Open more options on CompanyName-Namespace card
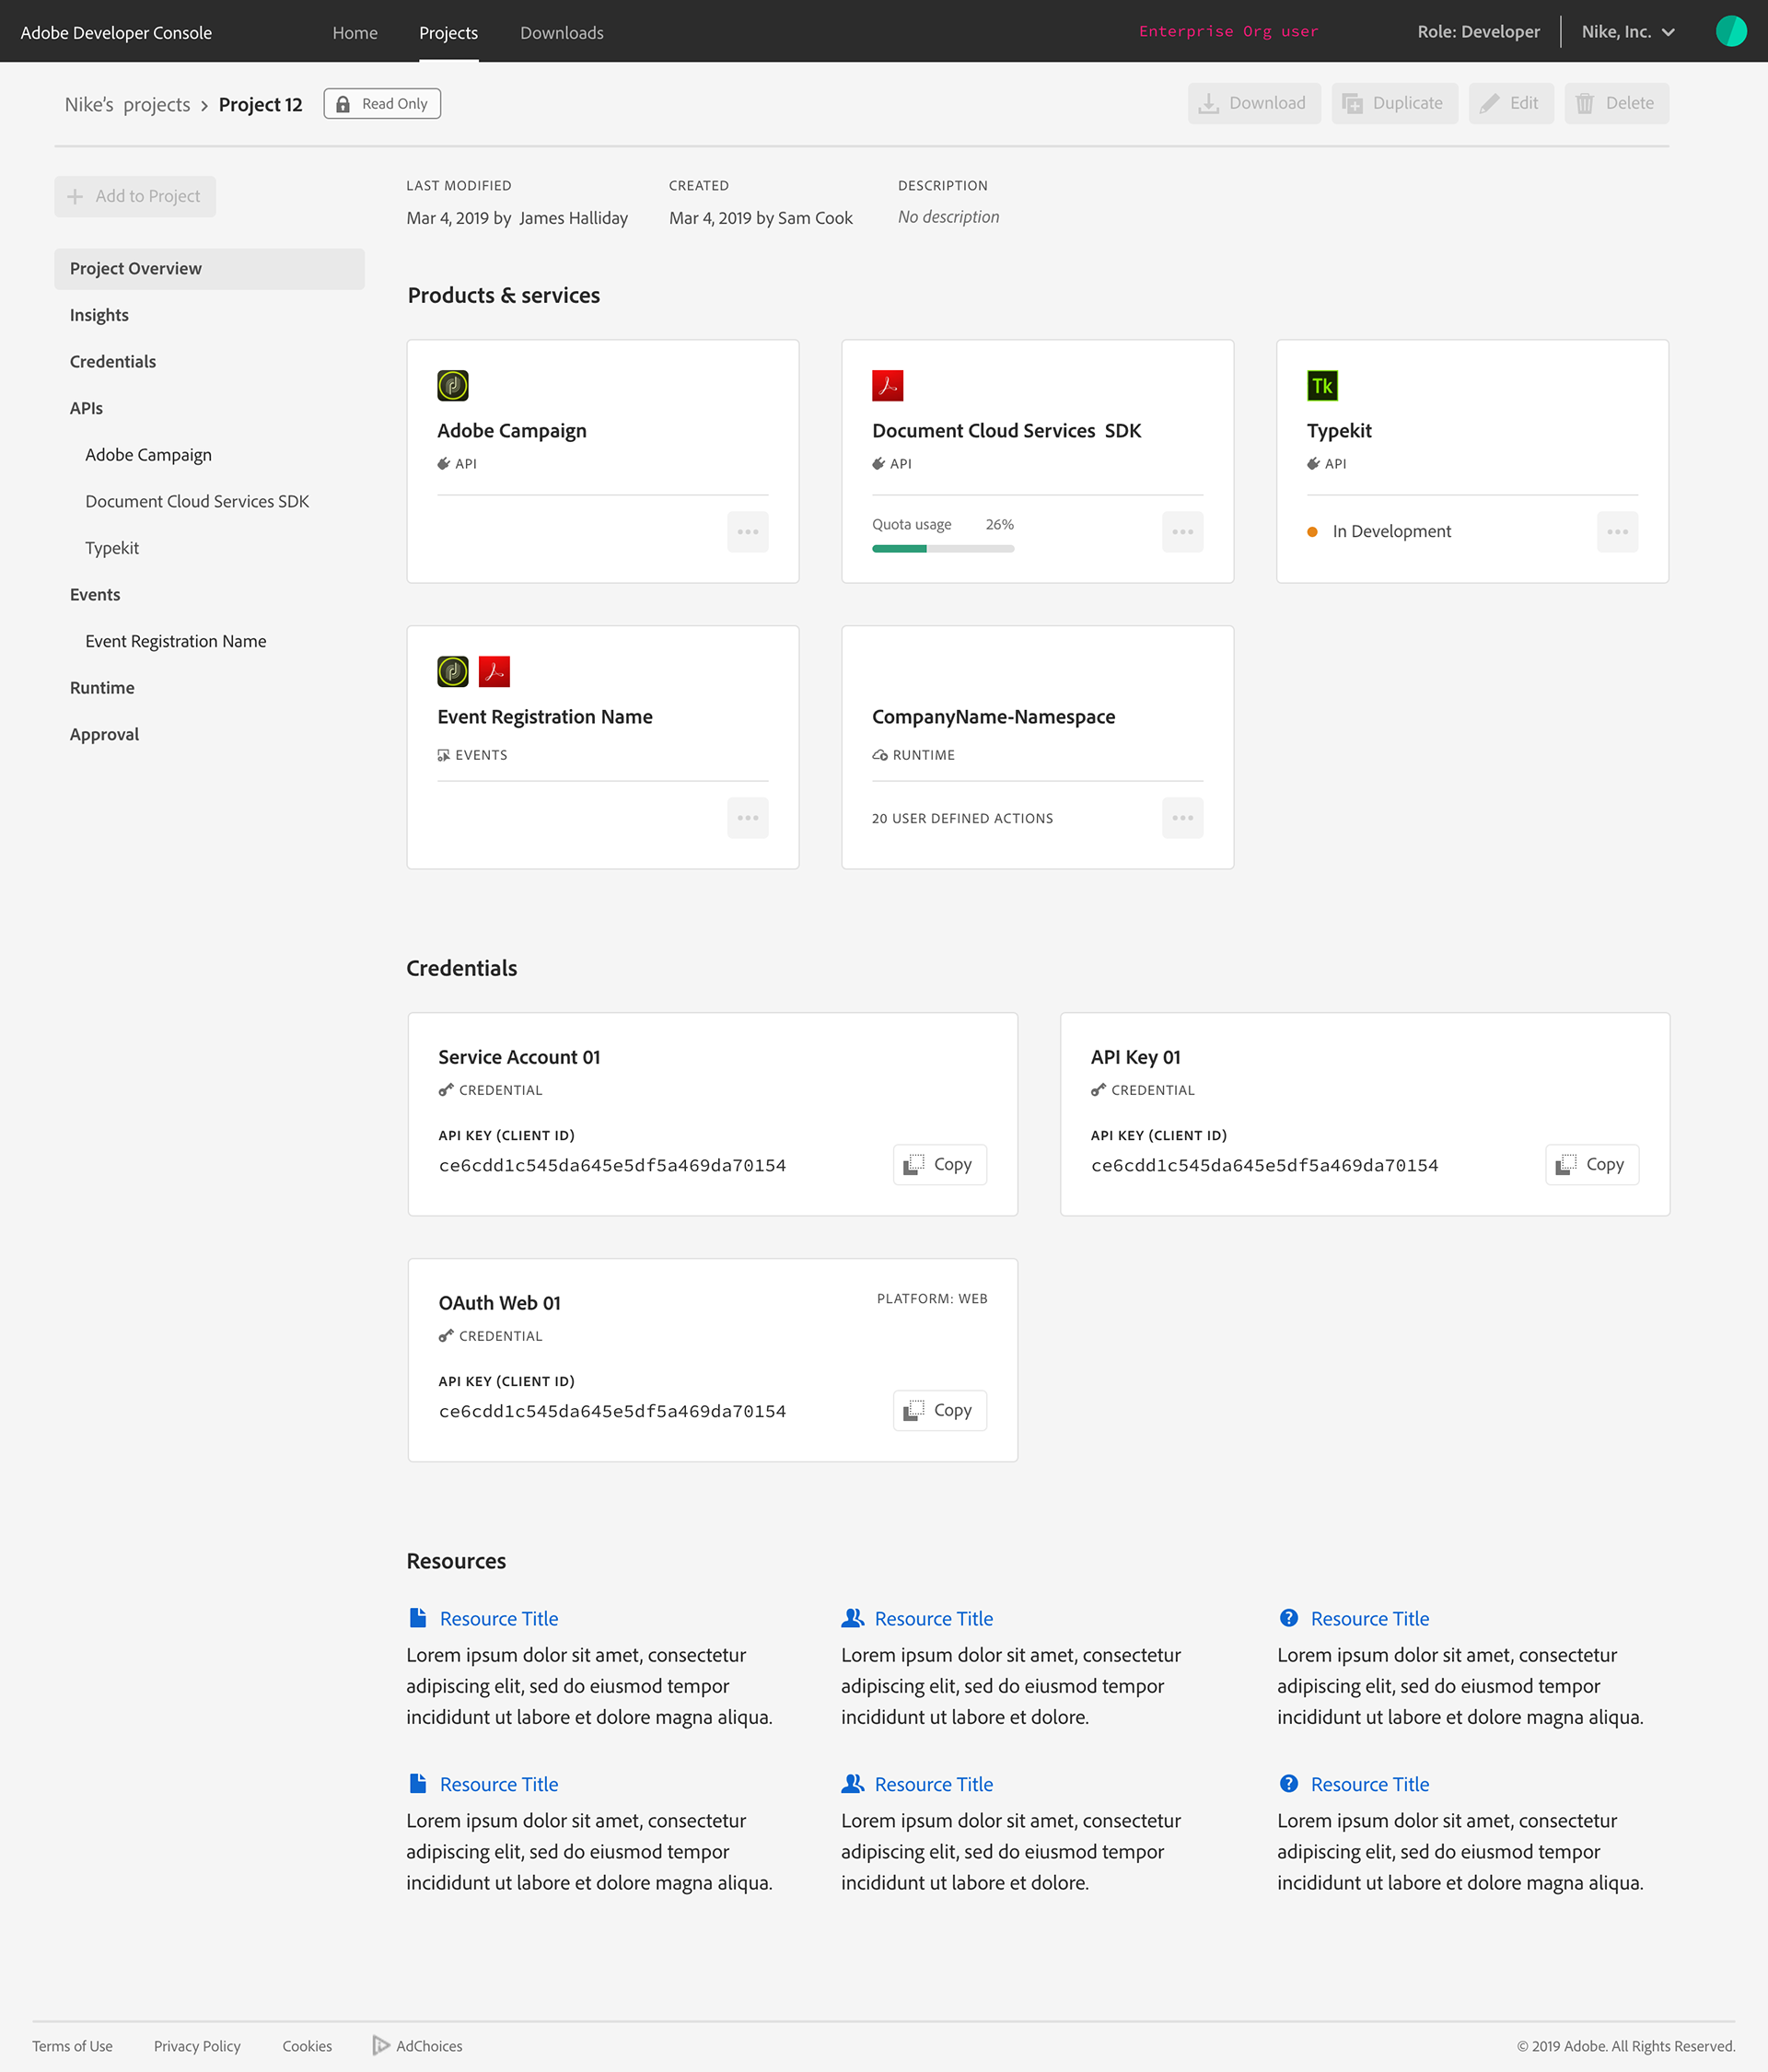1768x2072 pixels. click(1183, 818)
